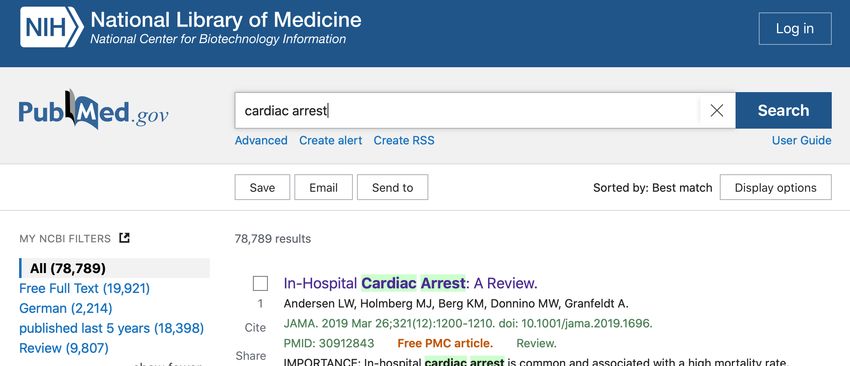The width and height of the screenshot is (850, 366).
Task: Open the User Guide link
Action: (x=801, y=140)
